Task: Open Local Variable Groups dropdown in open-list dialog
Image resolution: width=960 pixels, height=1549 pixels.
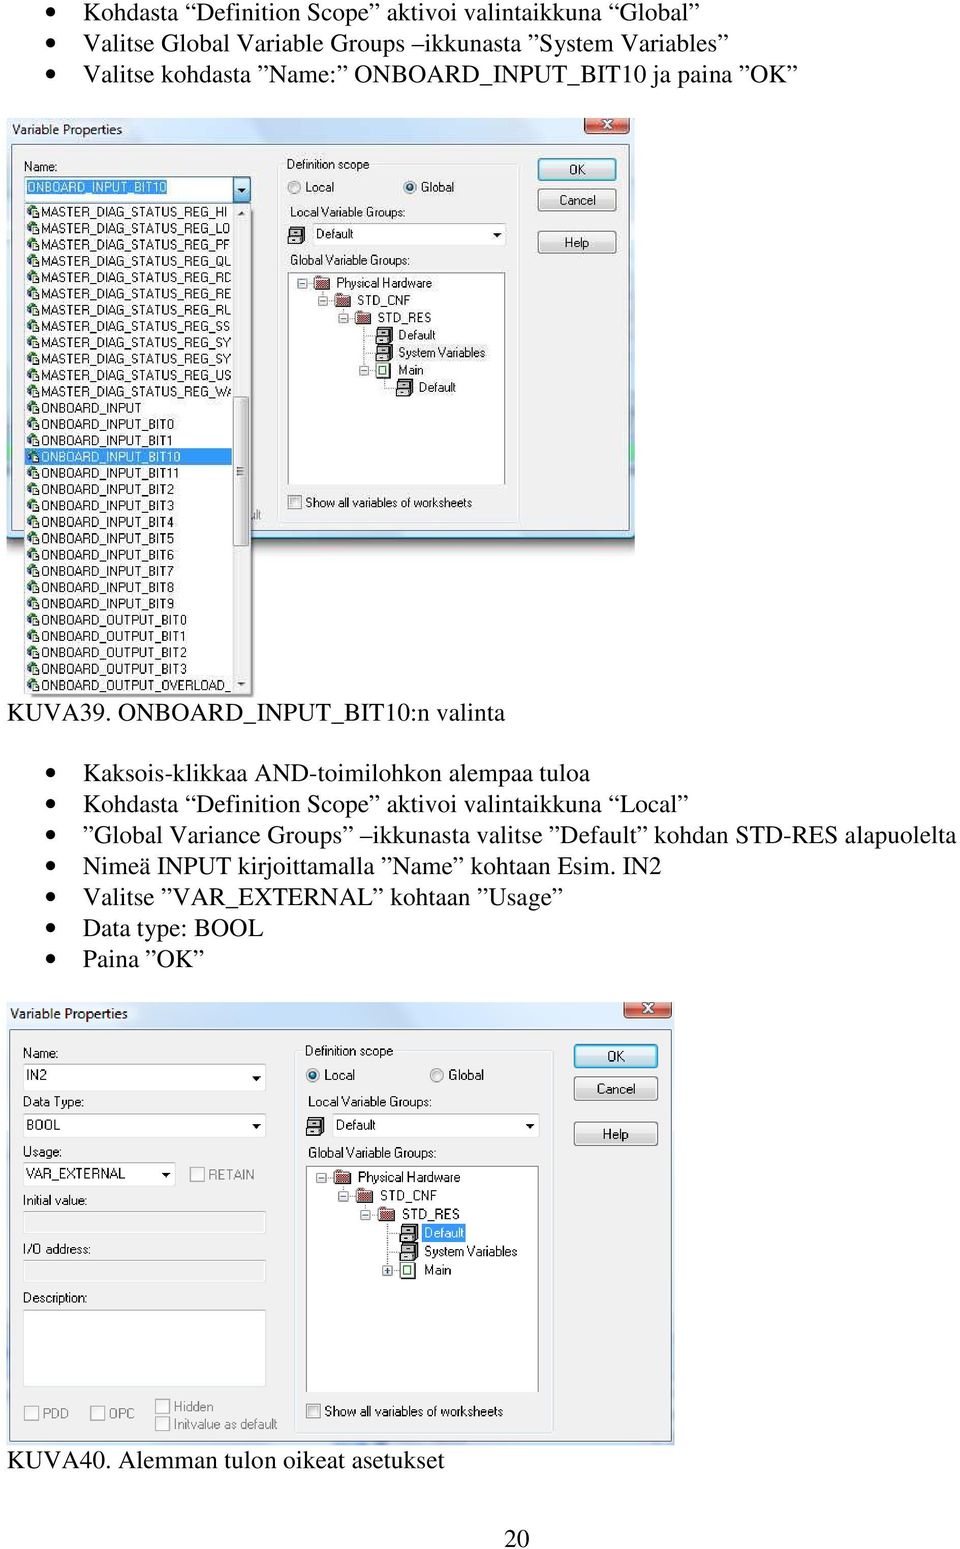Action: (x=497, y=235)
